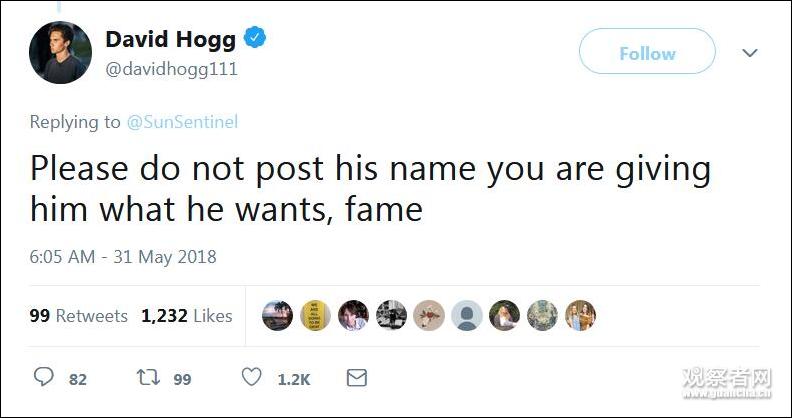
Task: View the list of 1,232 Likes
Action: click(x=187, y=316)
